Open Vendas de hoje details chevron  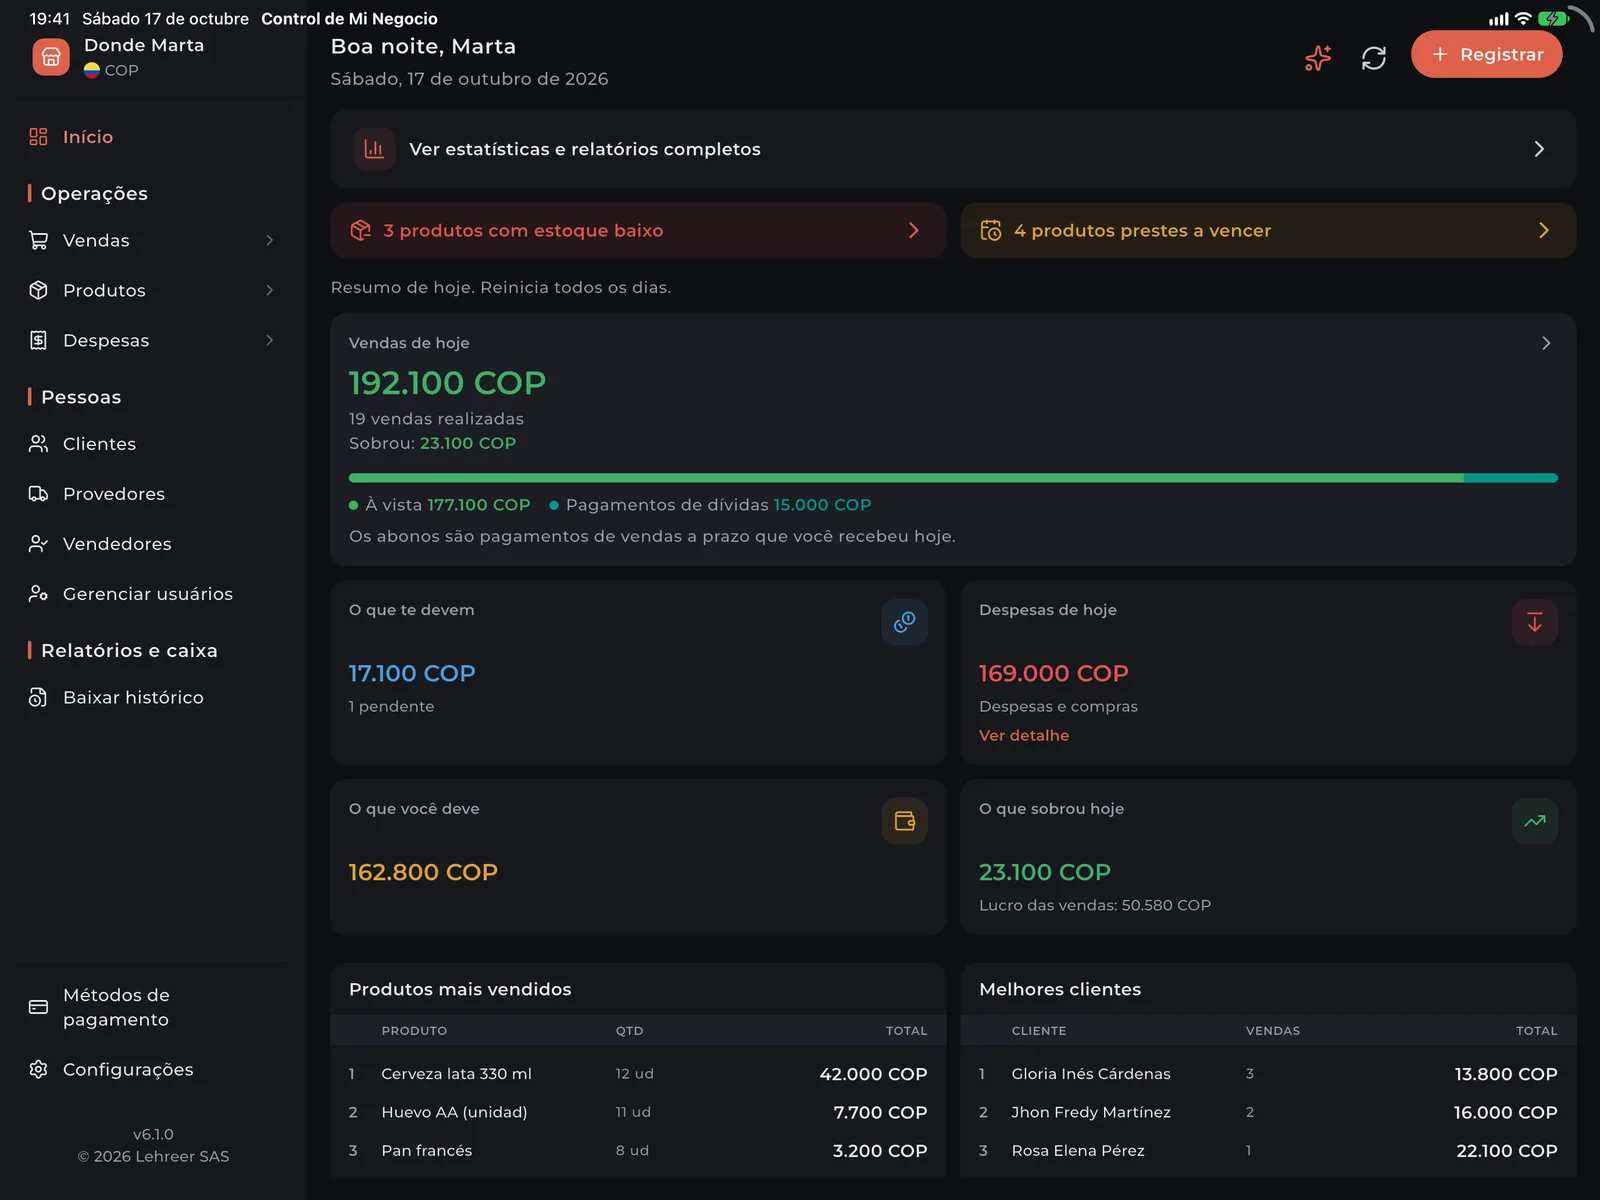point(1546,343)
